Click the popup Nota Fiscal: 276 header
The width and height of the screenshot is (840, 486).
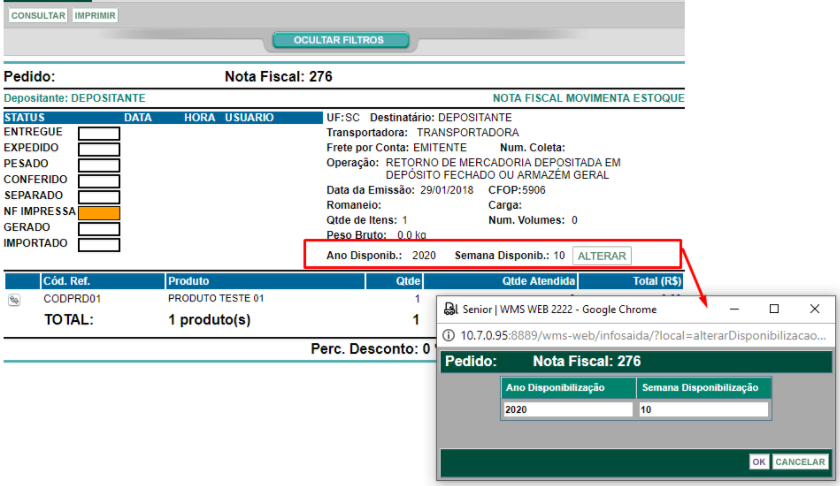pyautogui.click(x=587, y=361)
